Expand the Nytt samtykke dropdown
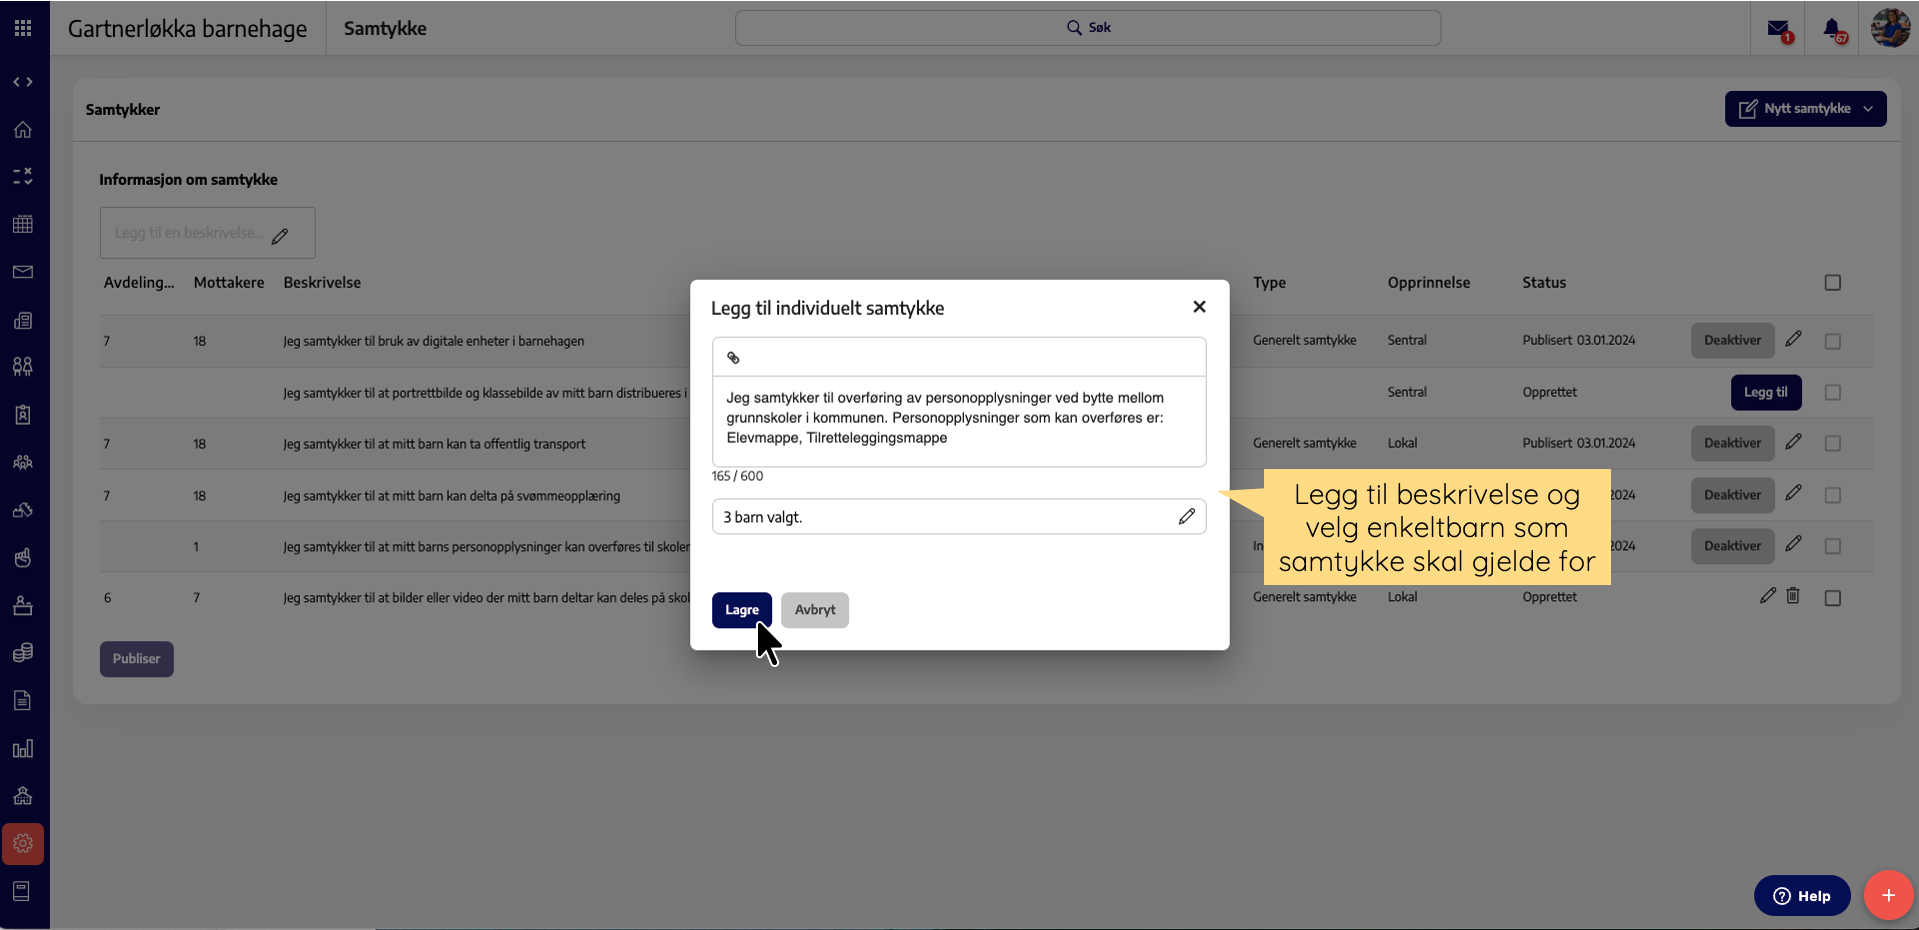Screen dimensions: 1919x930 tap(1868, 109)
